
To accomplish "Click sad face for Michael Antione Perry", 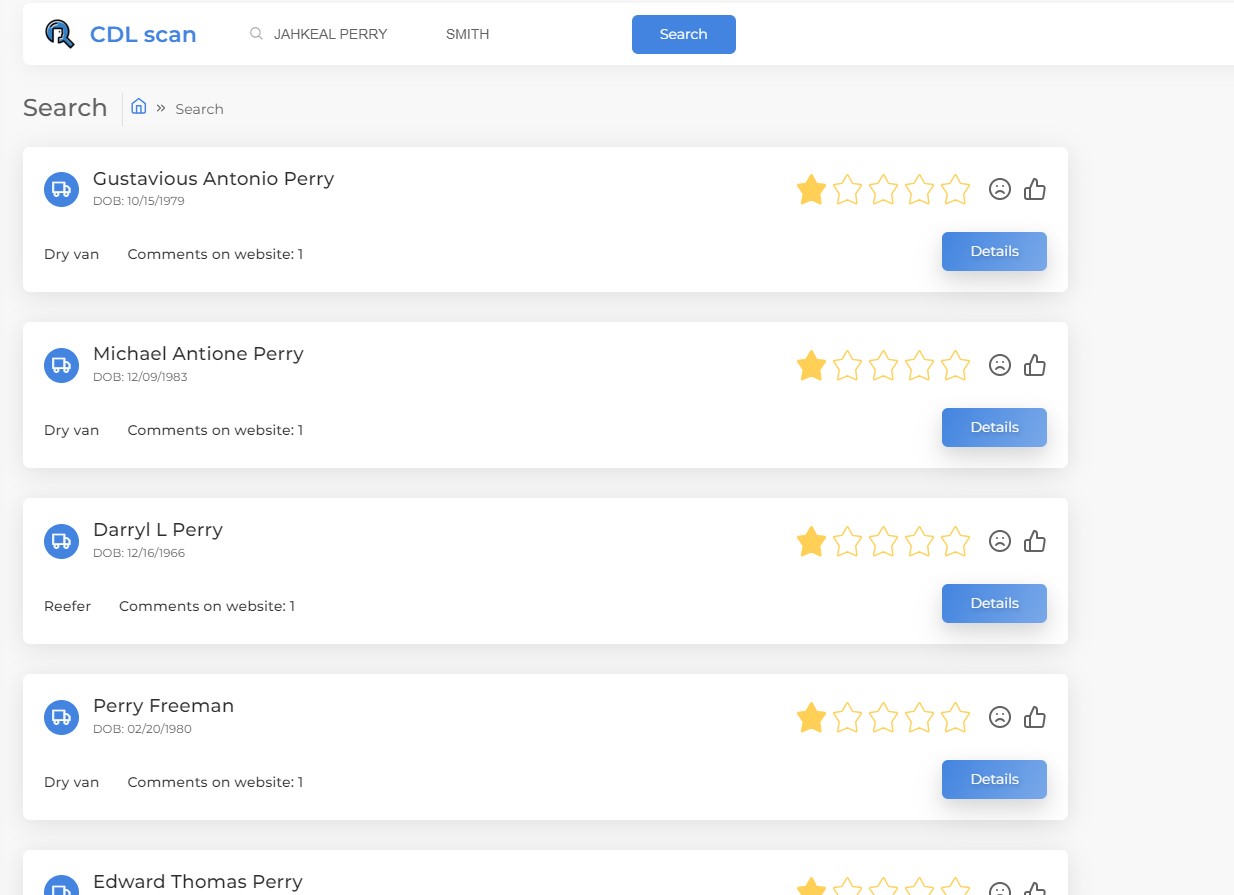I will pos(999,365).
